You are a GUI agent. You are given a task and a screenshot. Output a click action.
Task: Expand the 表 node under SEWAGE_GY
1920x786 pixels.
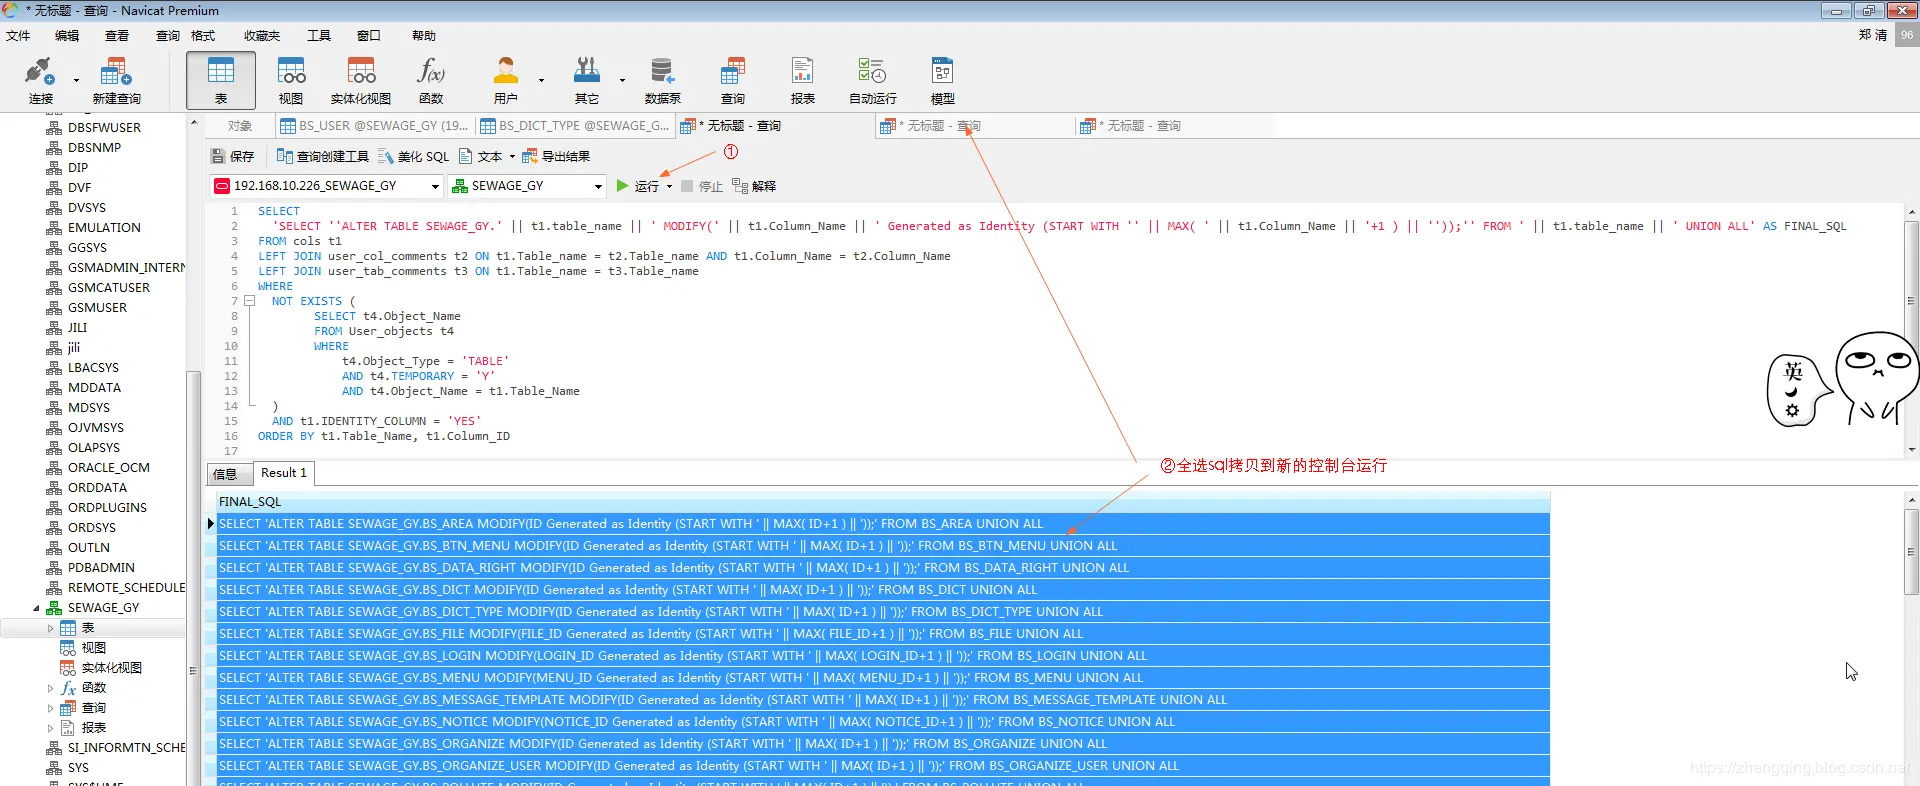pos(51,628)
